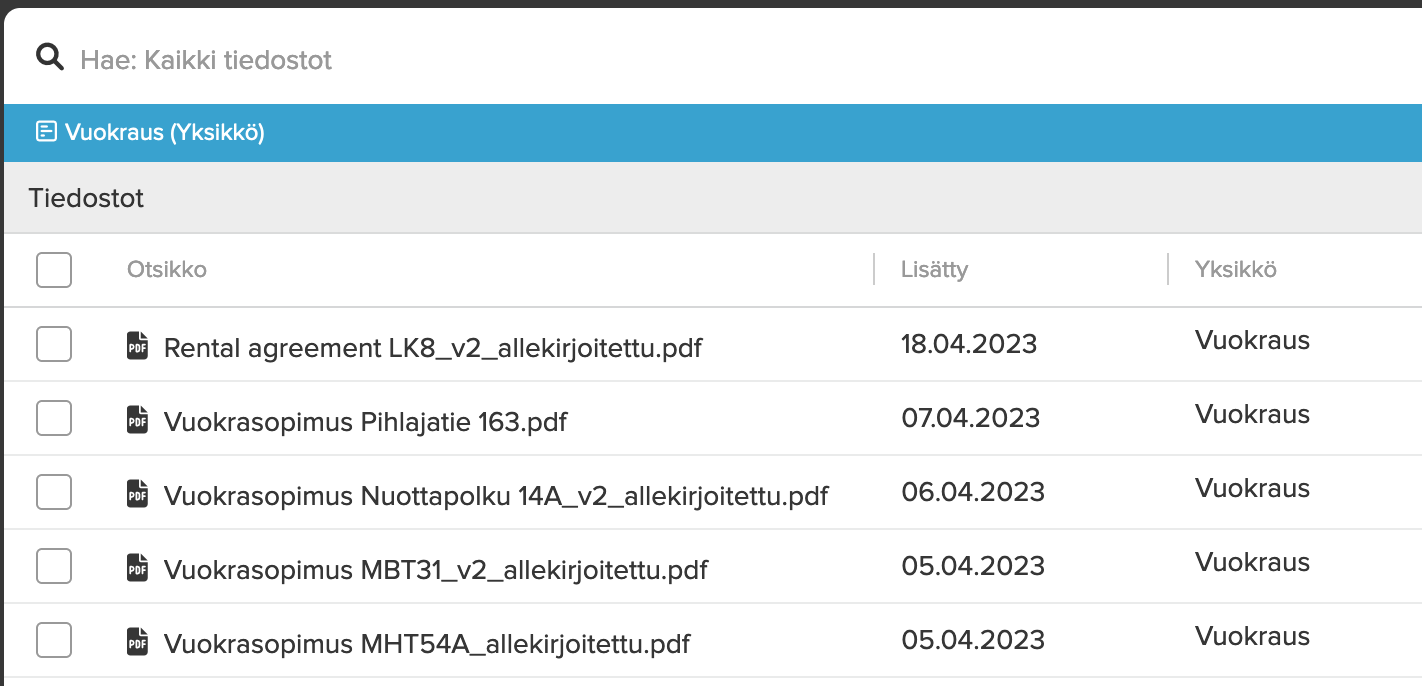This screenshot has width=1422, height=686.
Task: Tick checkbox next to Nuottapolku 14A file
Action: coord(54,492)
